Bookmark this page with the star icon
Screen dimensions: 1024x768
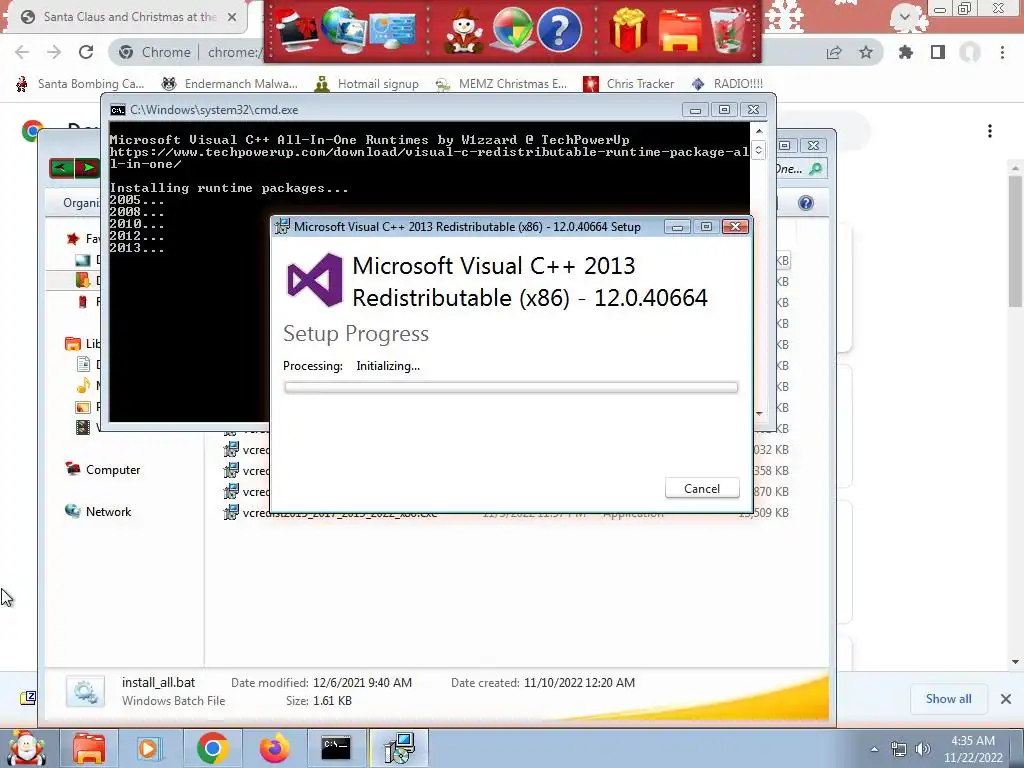pos(866,52)
